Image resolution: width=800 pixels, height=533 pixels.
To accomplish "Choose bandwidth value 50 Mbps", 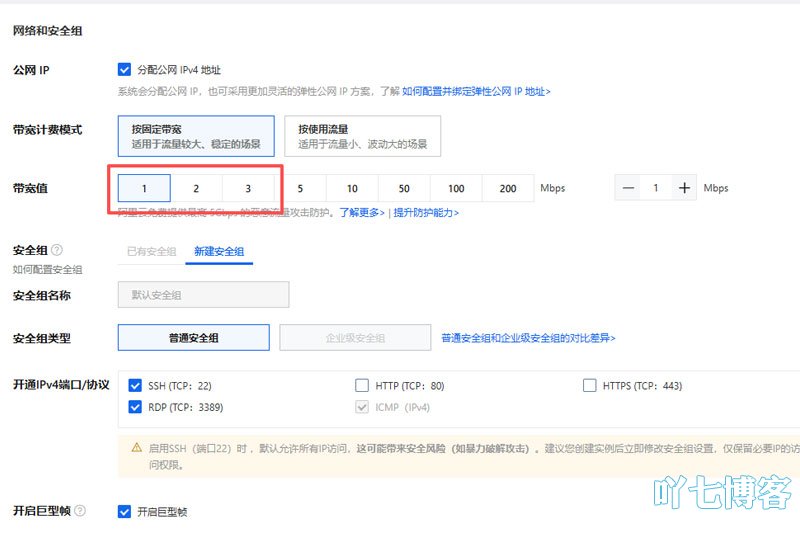I will [404, 188].
